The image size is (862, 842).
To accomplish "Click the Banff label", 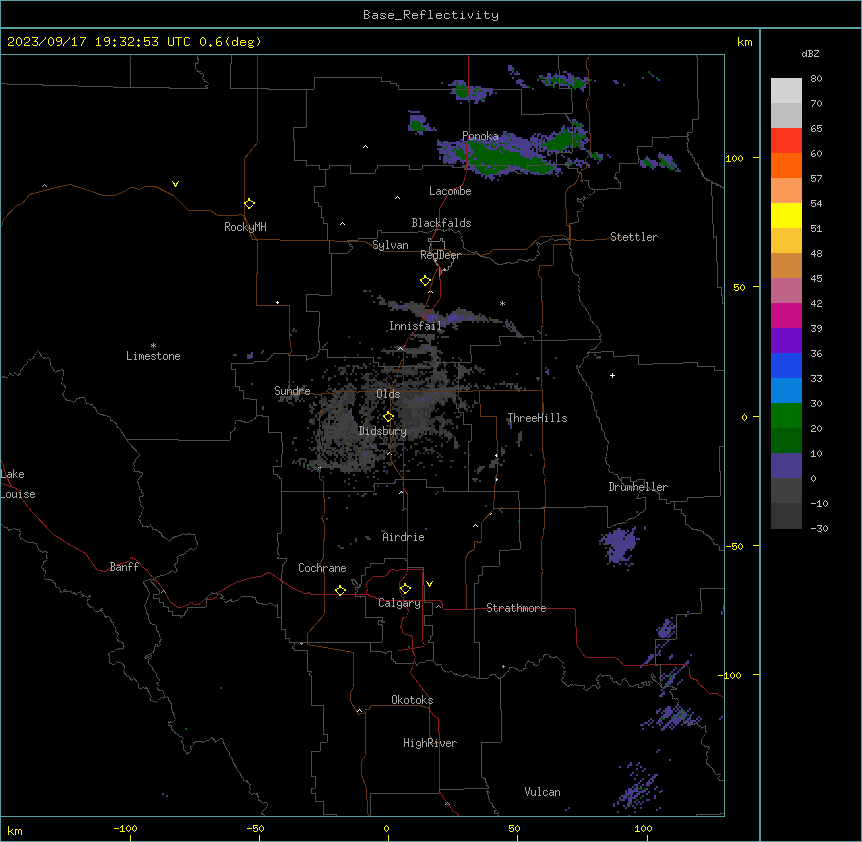I will (x=124, y=567).
